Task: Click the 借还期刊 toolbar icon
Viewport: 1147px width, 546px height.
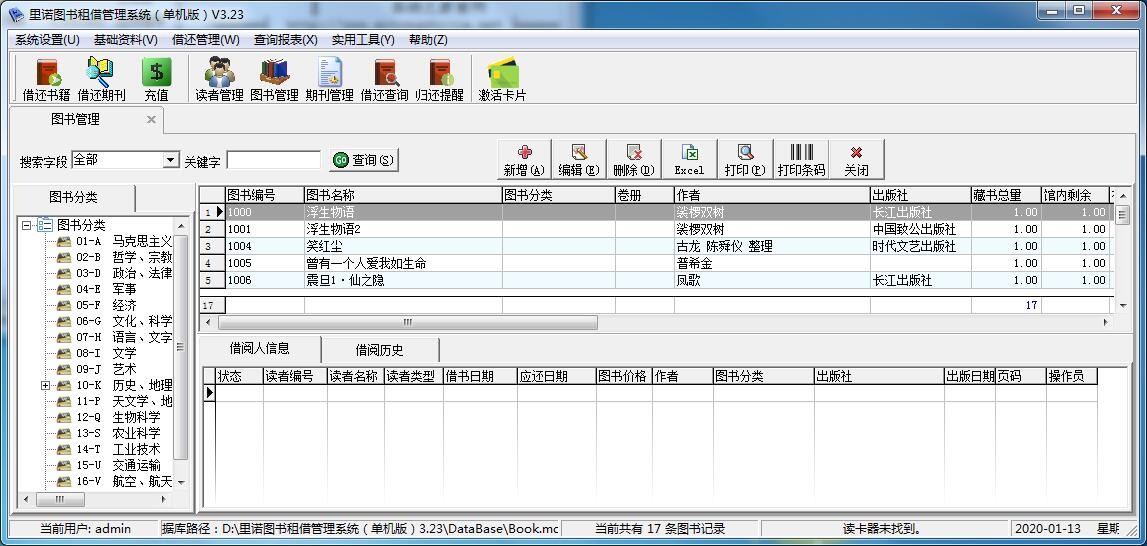Action: click(x=101, y=80)
